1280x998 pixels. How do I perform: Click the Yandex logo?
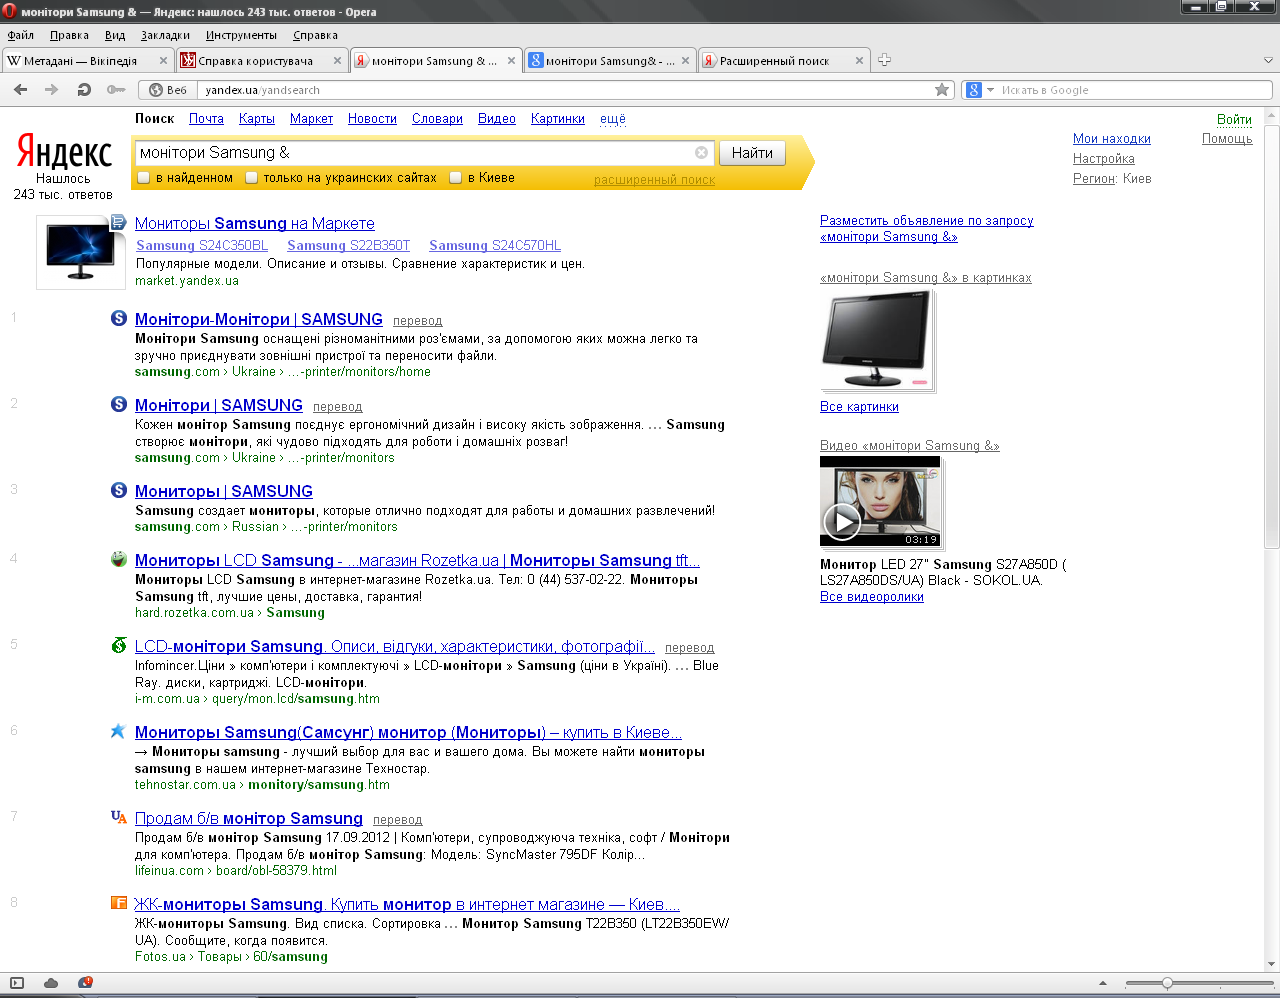pos(64,152)
